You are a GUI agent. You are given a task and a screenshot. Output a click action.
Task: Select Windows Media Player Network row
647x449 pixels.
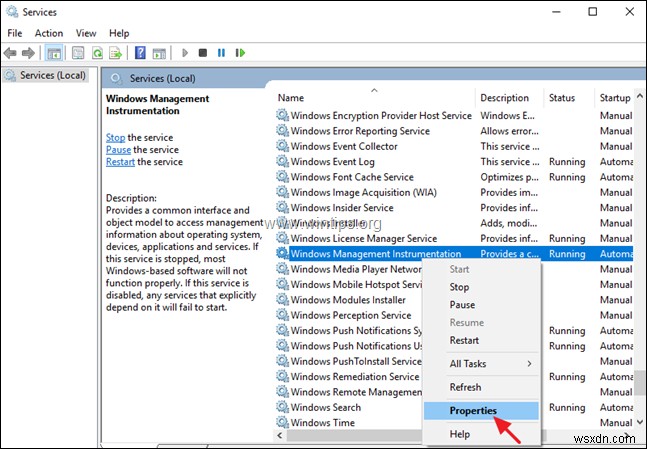(454, 269)
